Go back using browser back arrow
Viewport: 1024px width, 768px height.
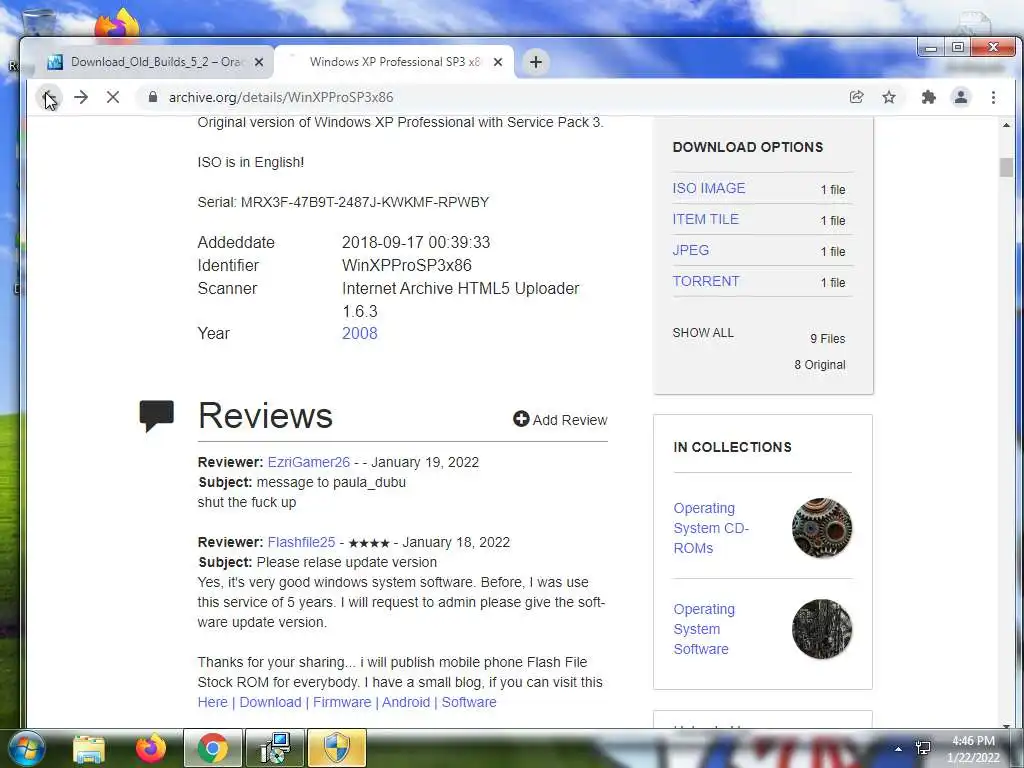tap(48, 97)
